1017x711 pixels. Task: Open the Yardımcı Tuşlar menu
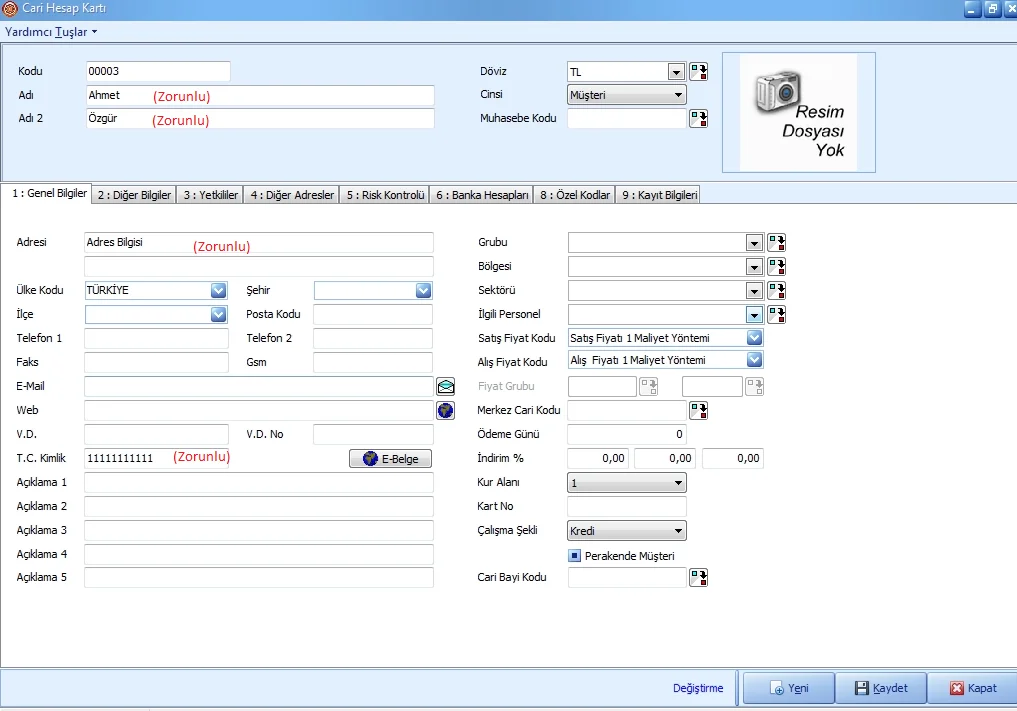click(x=51, y=32)
